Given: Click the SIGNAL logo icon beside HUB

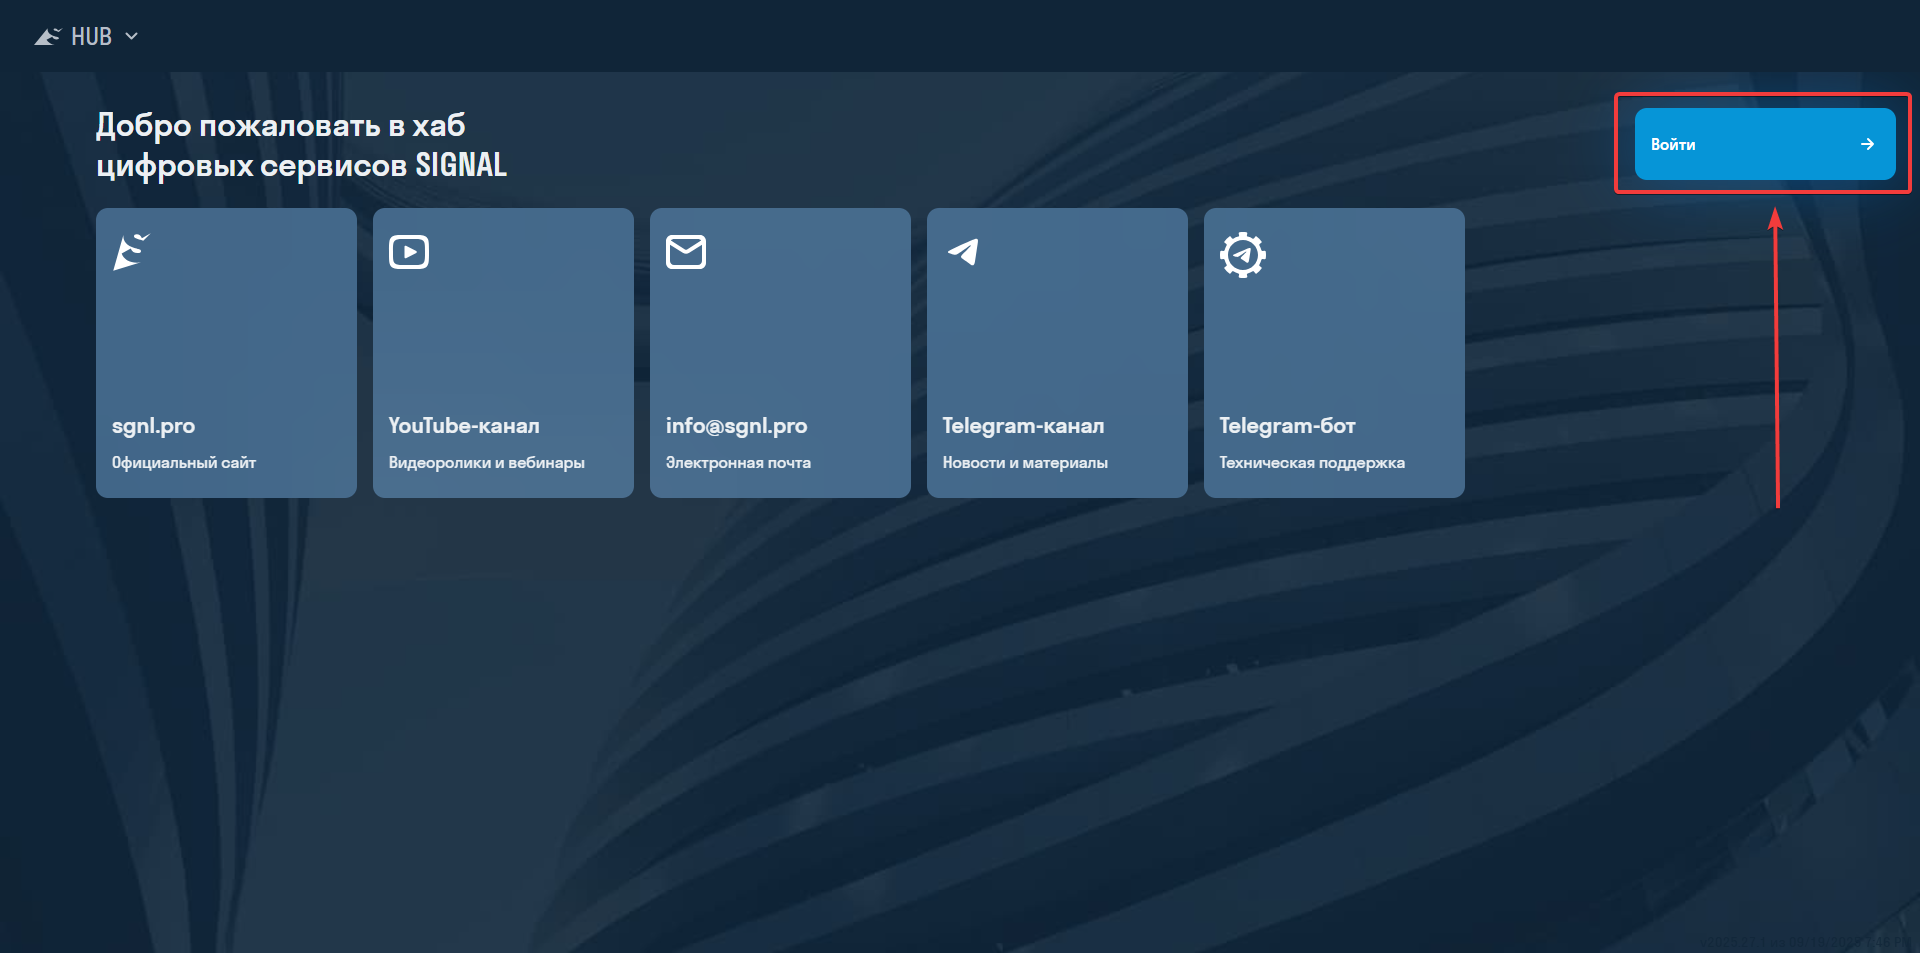Looking at the screenshot, I should coord(47,37).
